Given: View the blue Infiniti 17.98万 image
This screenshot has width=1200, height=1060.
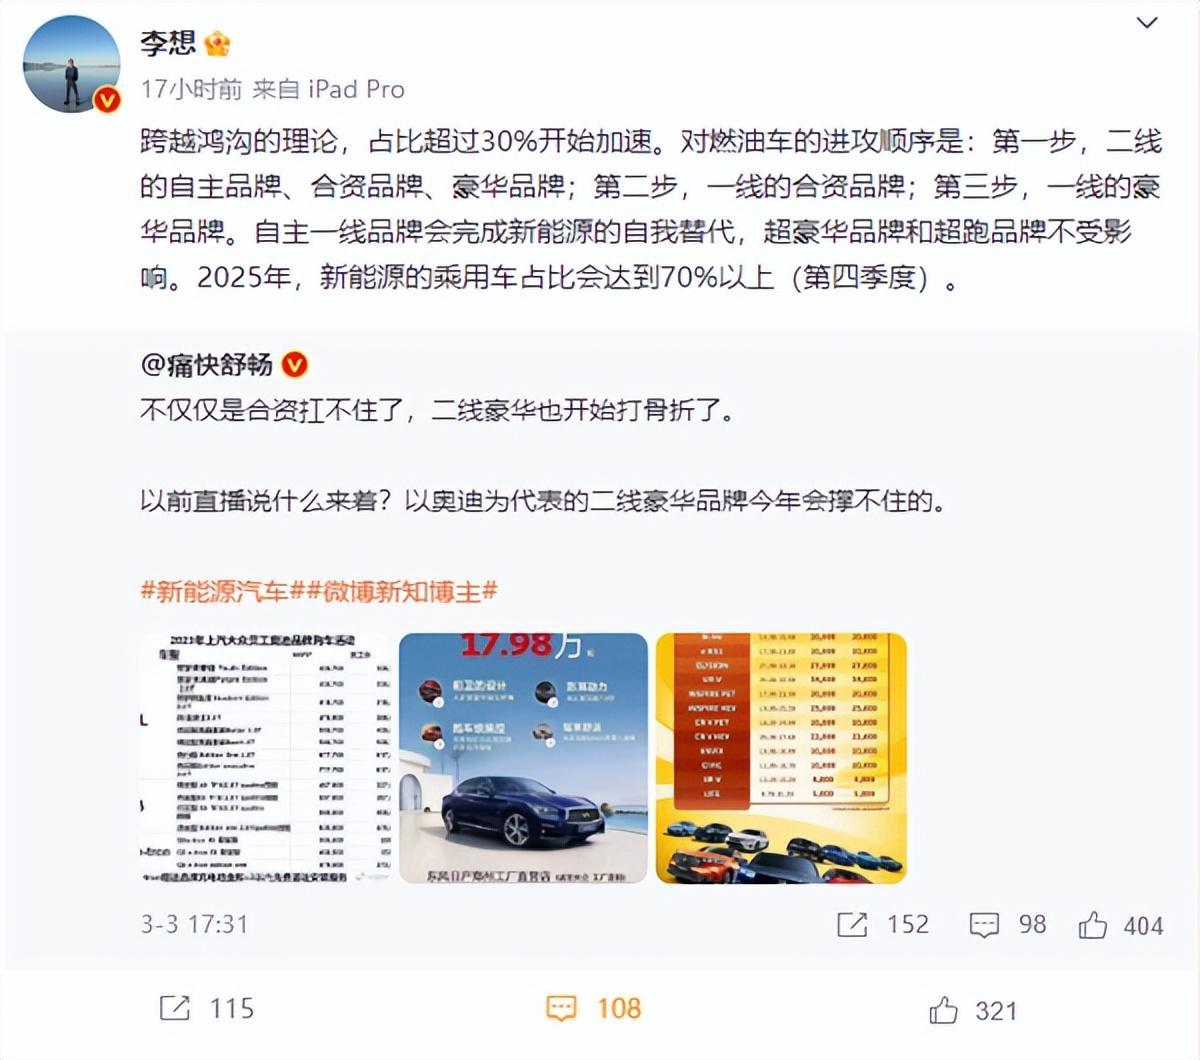Looking at the screenshot, I should 523,758.
